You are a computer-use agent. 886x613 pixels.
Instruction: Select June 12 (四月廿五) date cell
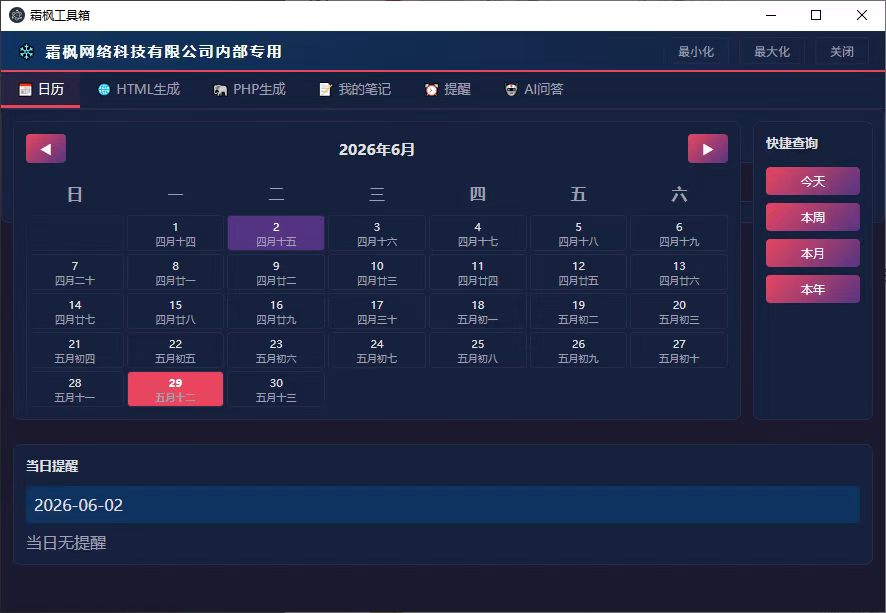(579, 272)
